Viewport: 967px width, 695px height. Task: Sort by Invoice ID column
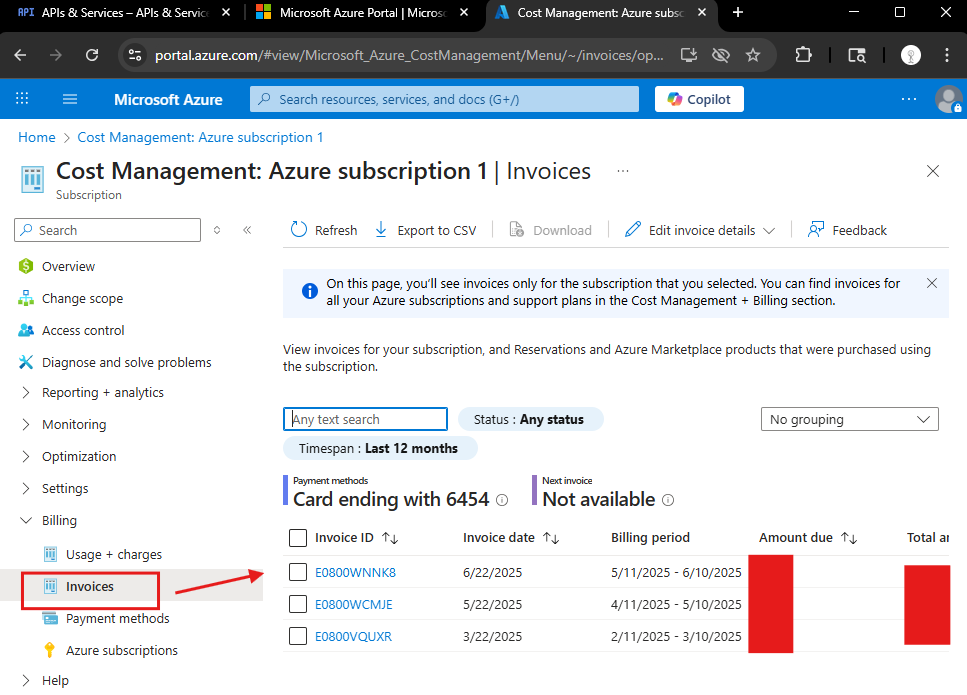pos(356,538)
